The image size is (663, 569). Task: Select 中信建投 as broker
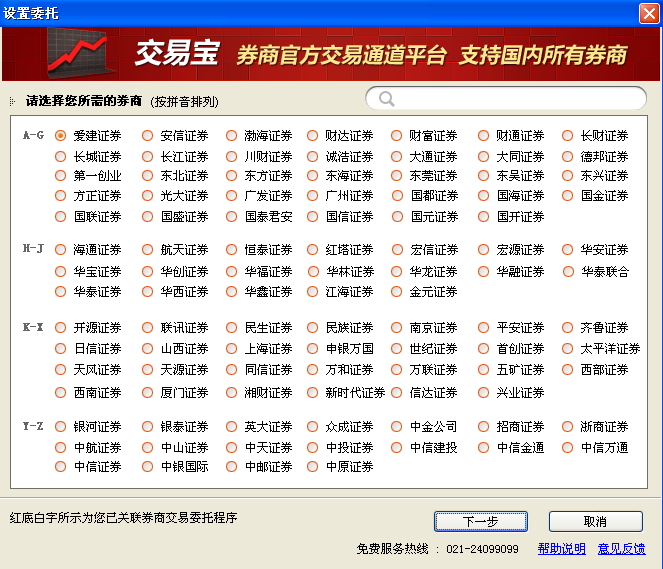pos(397,448)
